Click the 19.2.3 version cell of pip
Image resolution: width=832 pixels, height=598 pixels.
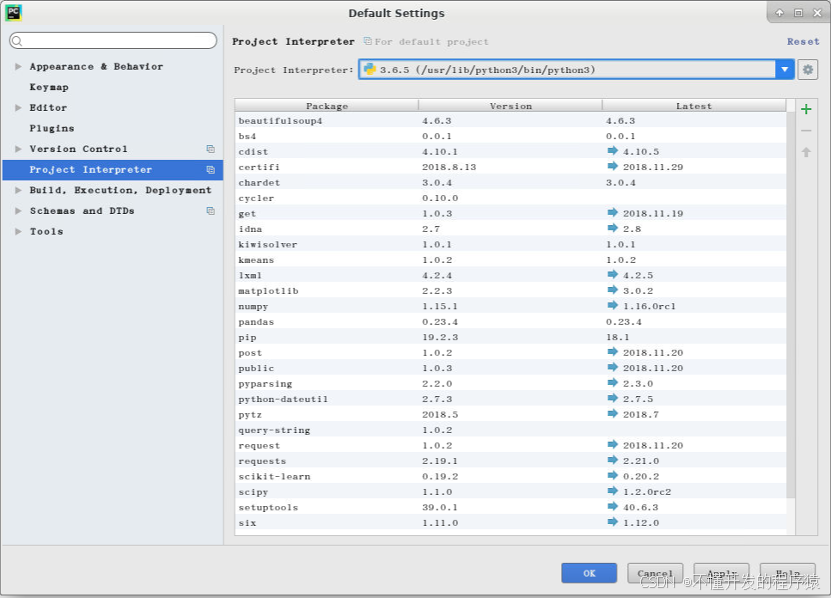tap(440, 337)
